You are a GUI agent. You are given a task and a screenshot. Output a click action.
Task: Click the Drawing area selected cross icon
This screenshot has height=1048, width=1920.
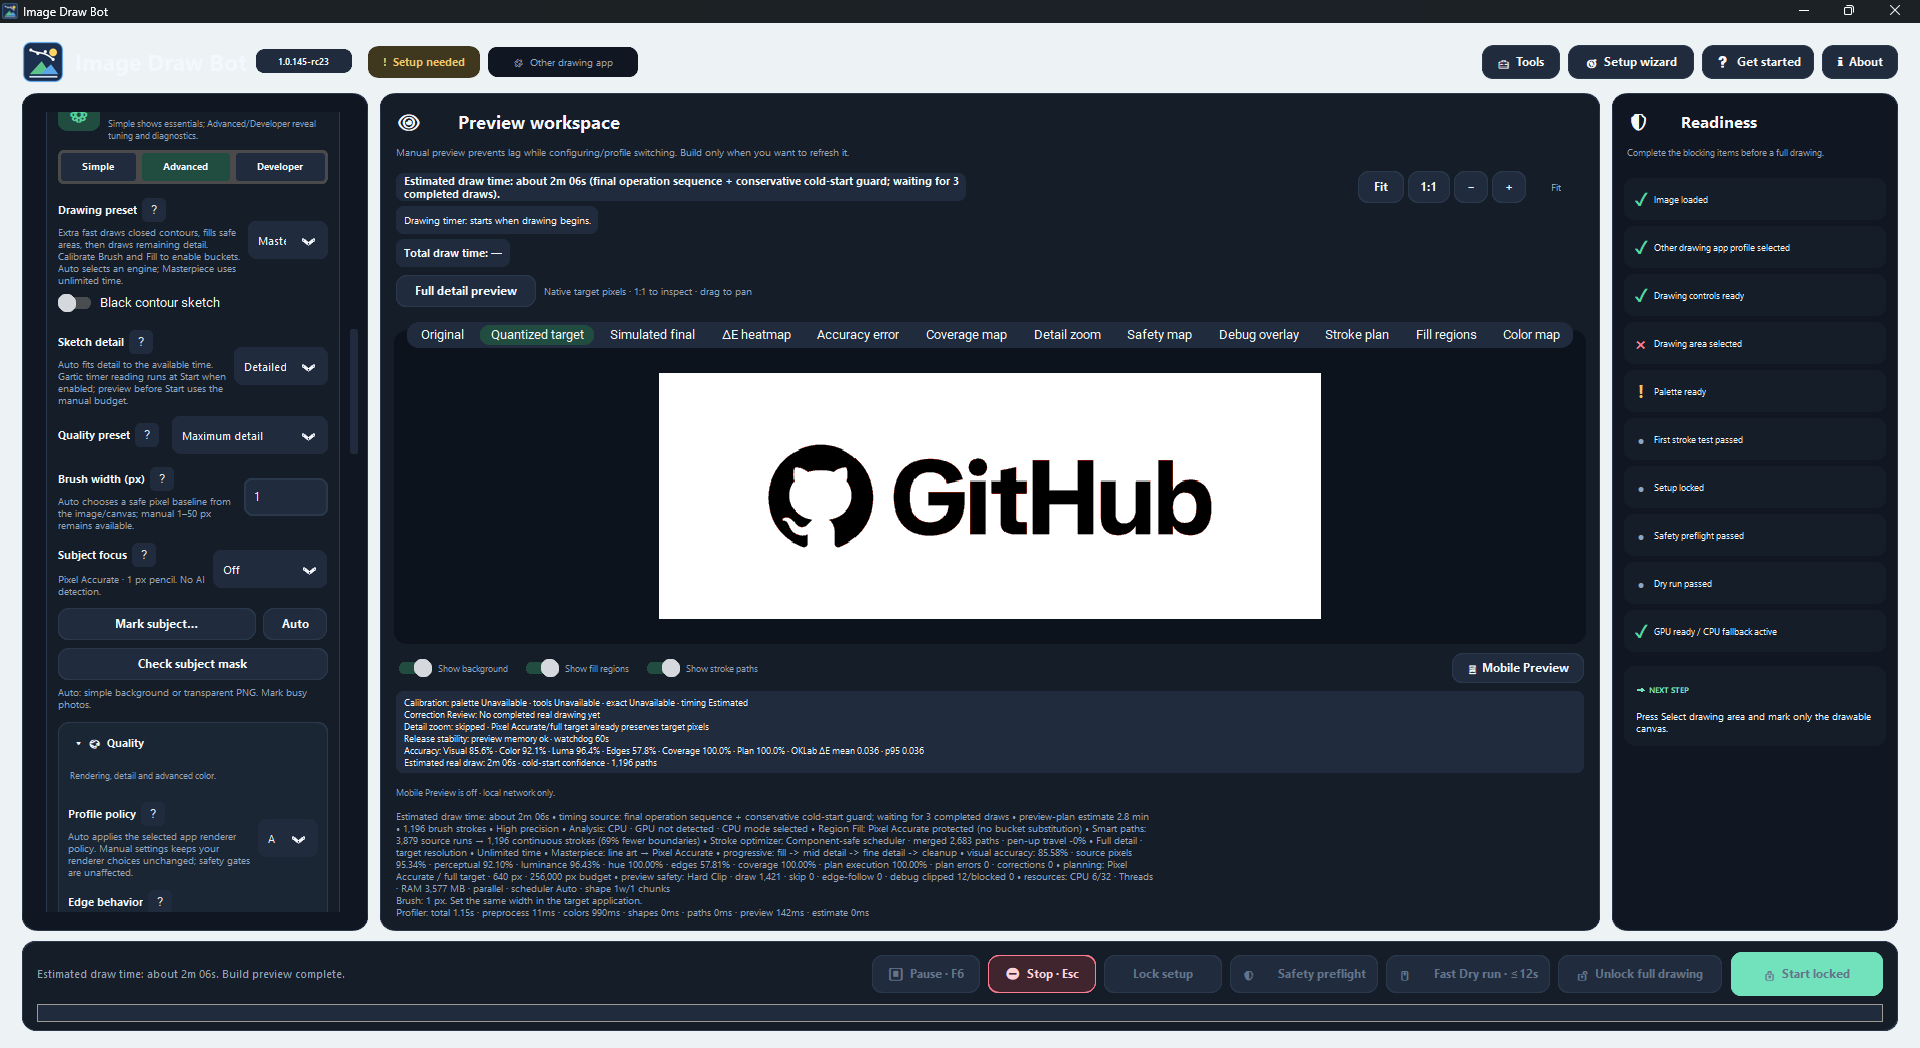[1640, 344]
